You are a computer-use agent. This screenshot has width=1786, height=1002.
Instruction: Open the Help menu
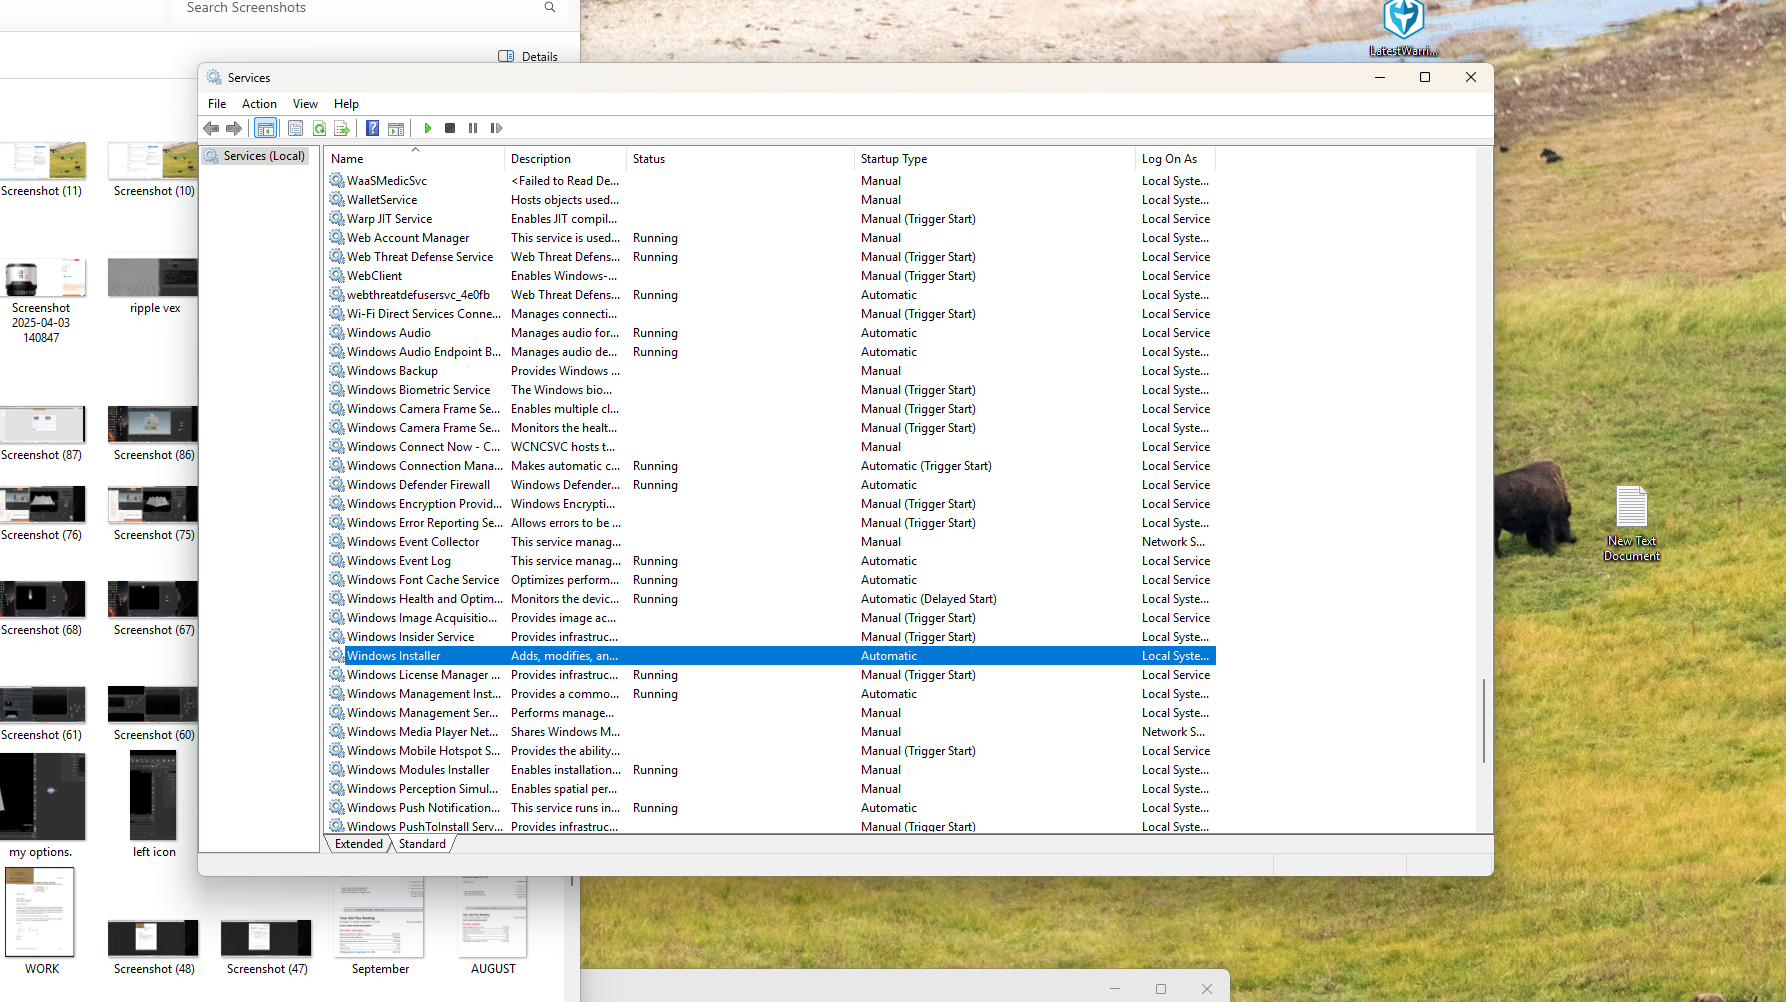pyautogui.click(x=346, y=104)
